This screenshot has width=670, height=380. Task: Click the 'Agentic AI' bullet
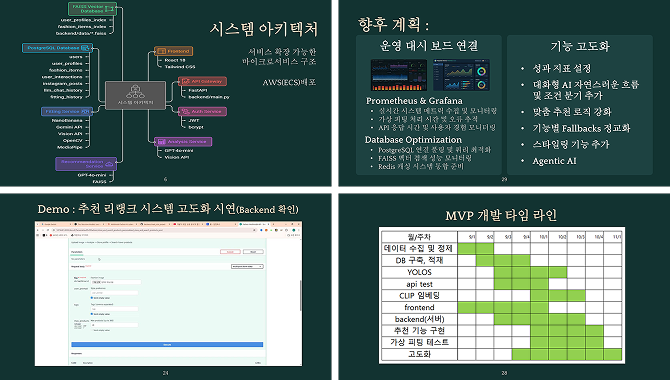pyautogui.click(x=554, y=161)
